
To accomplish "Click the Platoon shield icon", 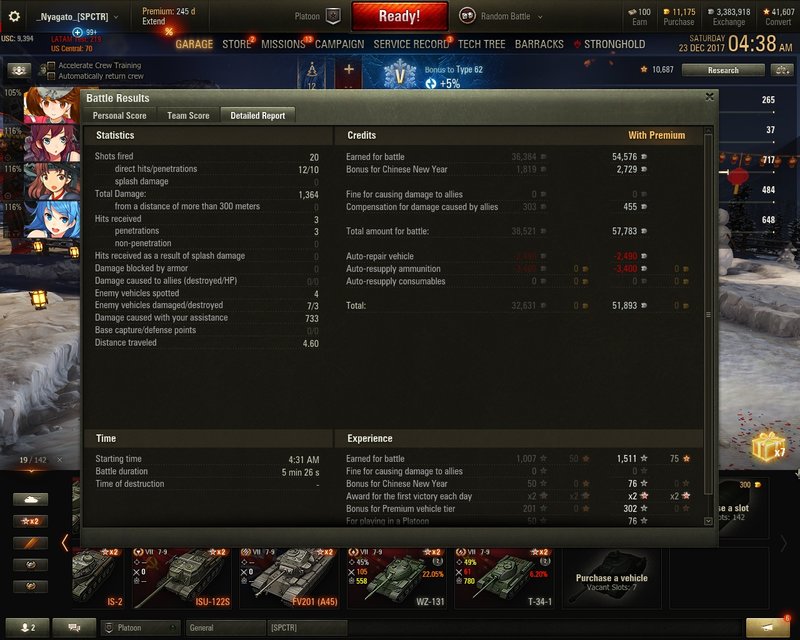I will pos(334,16).
